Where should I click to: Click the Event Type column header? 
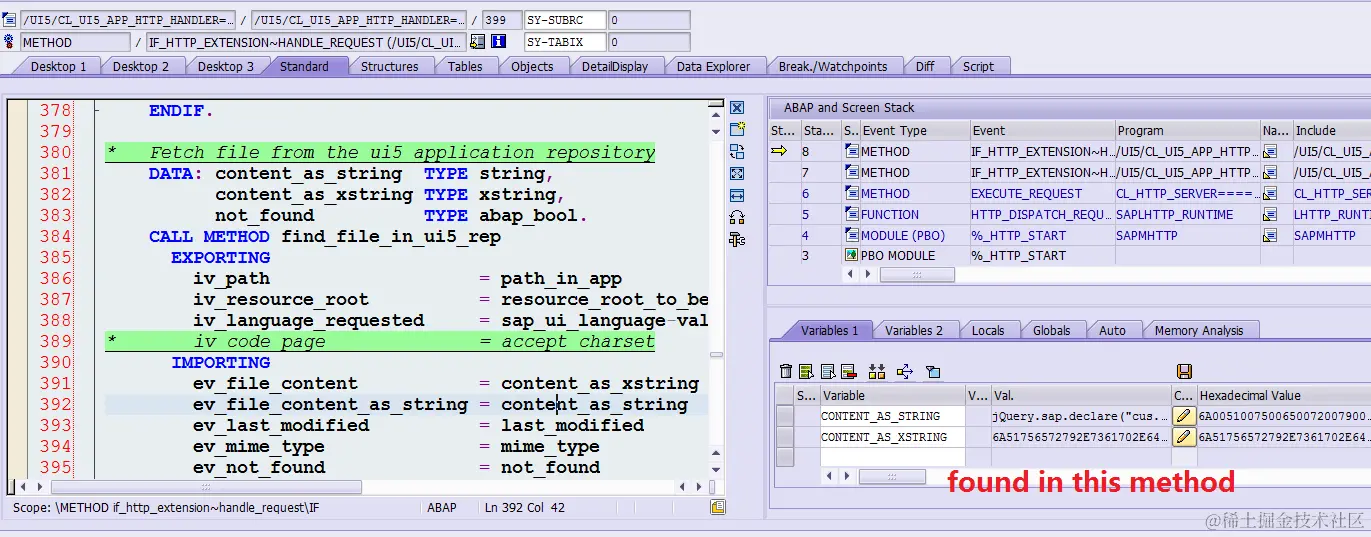(x=914, y=130)
